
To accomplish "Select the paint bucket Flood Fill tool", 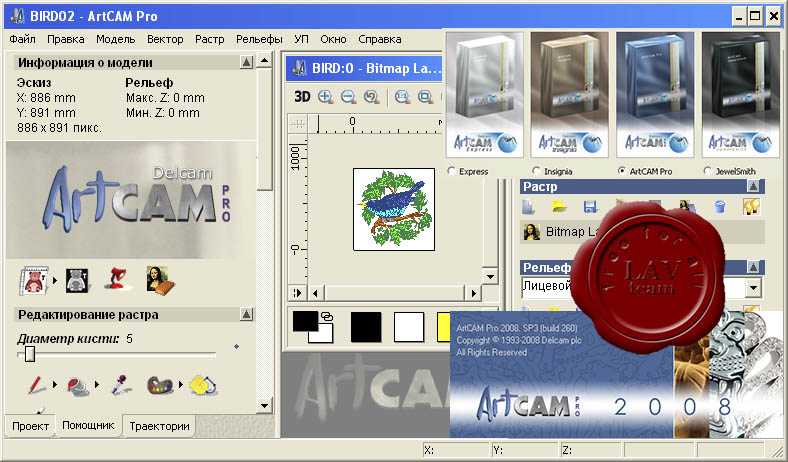I will pyautogui.click(x=78, y=386).
